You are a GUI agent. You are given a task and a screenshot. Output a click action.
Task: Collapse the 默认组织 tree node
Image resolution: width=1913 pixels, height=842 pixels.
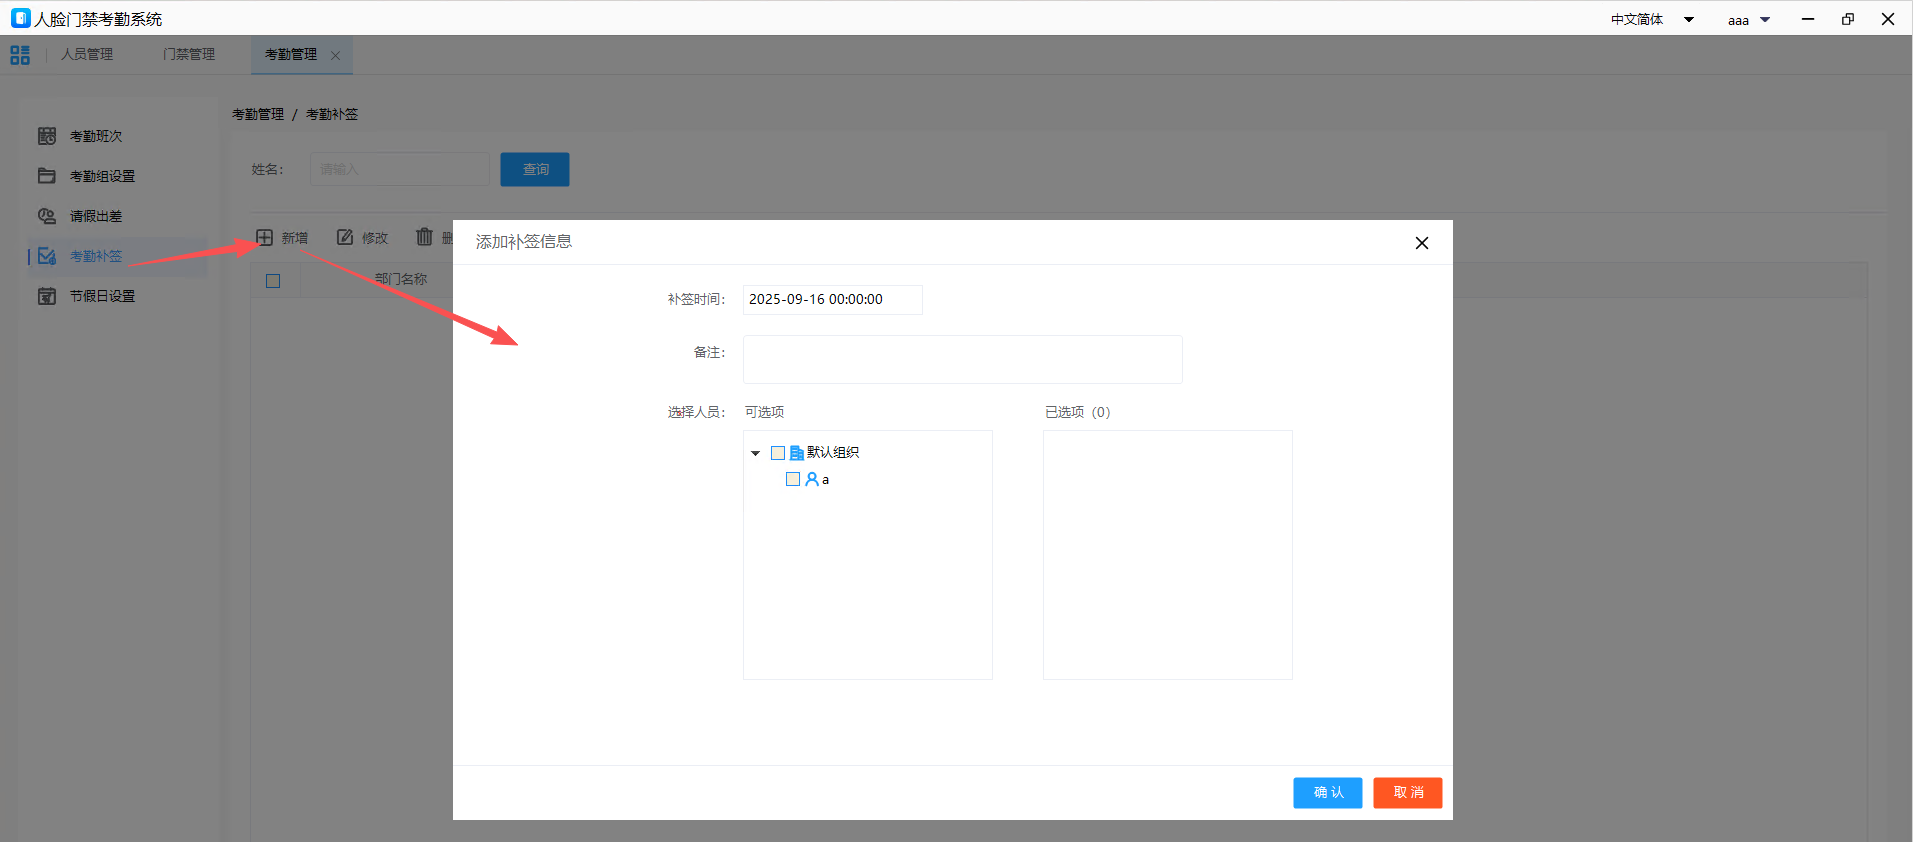click(x=756, y=453)
